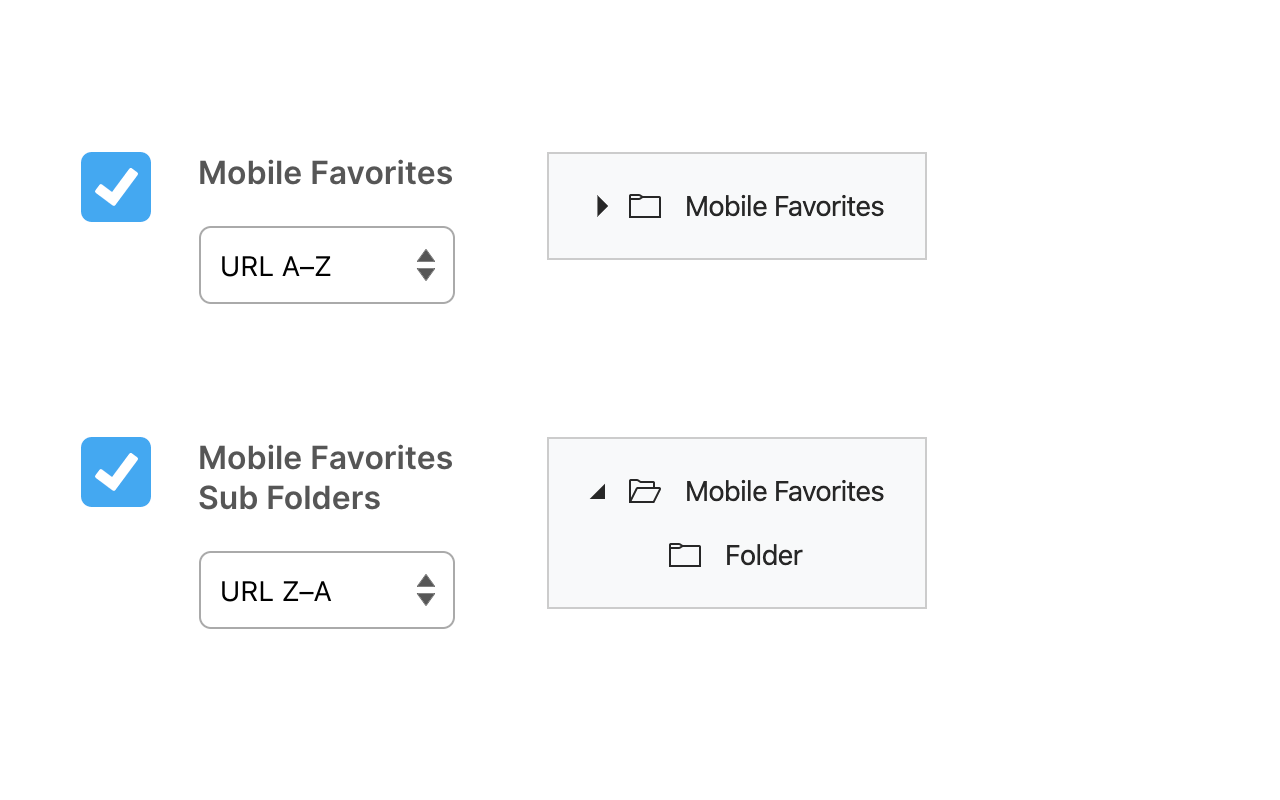Click the open folder icon beside Mobile Favorites
The width and height of the screenshot is (1280, 800).
pyautogui.click(x=645, y=492)
